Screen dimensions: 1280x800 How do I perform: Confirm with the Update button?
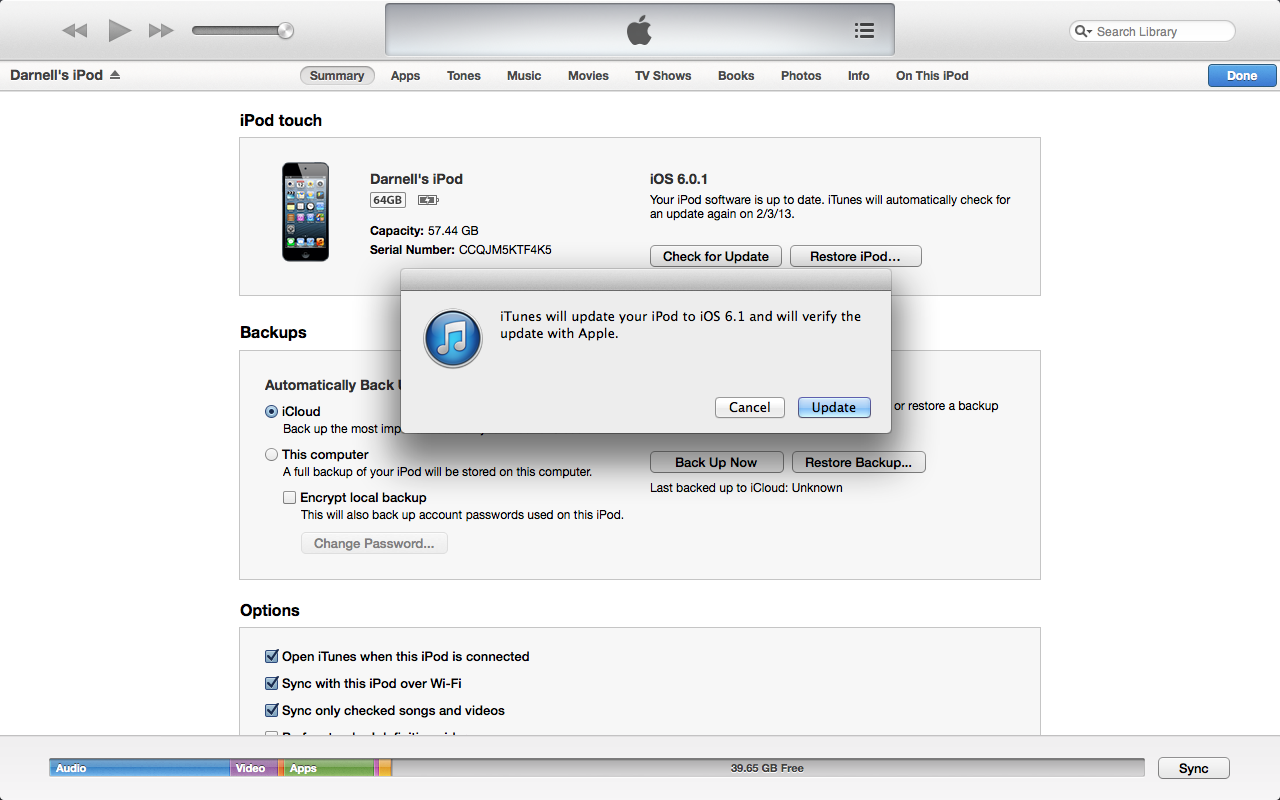(x=834, y=407)
